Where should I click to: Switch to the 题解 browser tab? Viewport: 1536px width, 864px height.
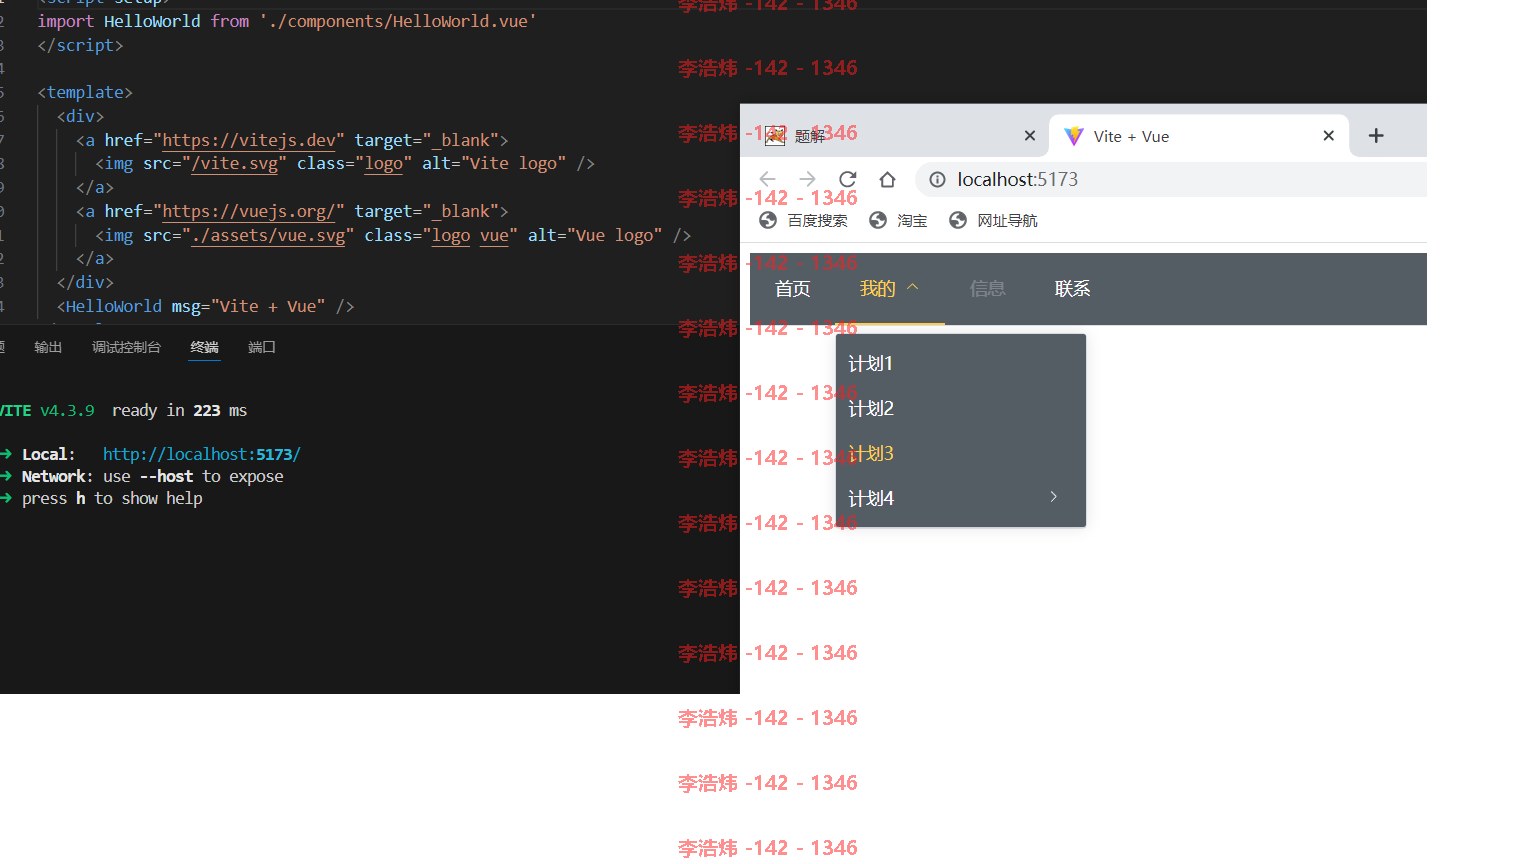click(895, 136)
